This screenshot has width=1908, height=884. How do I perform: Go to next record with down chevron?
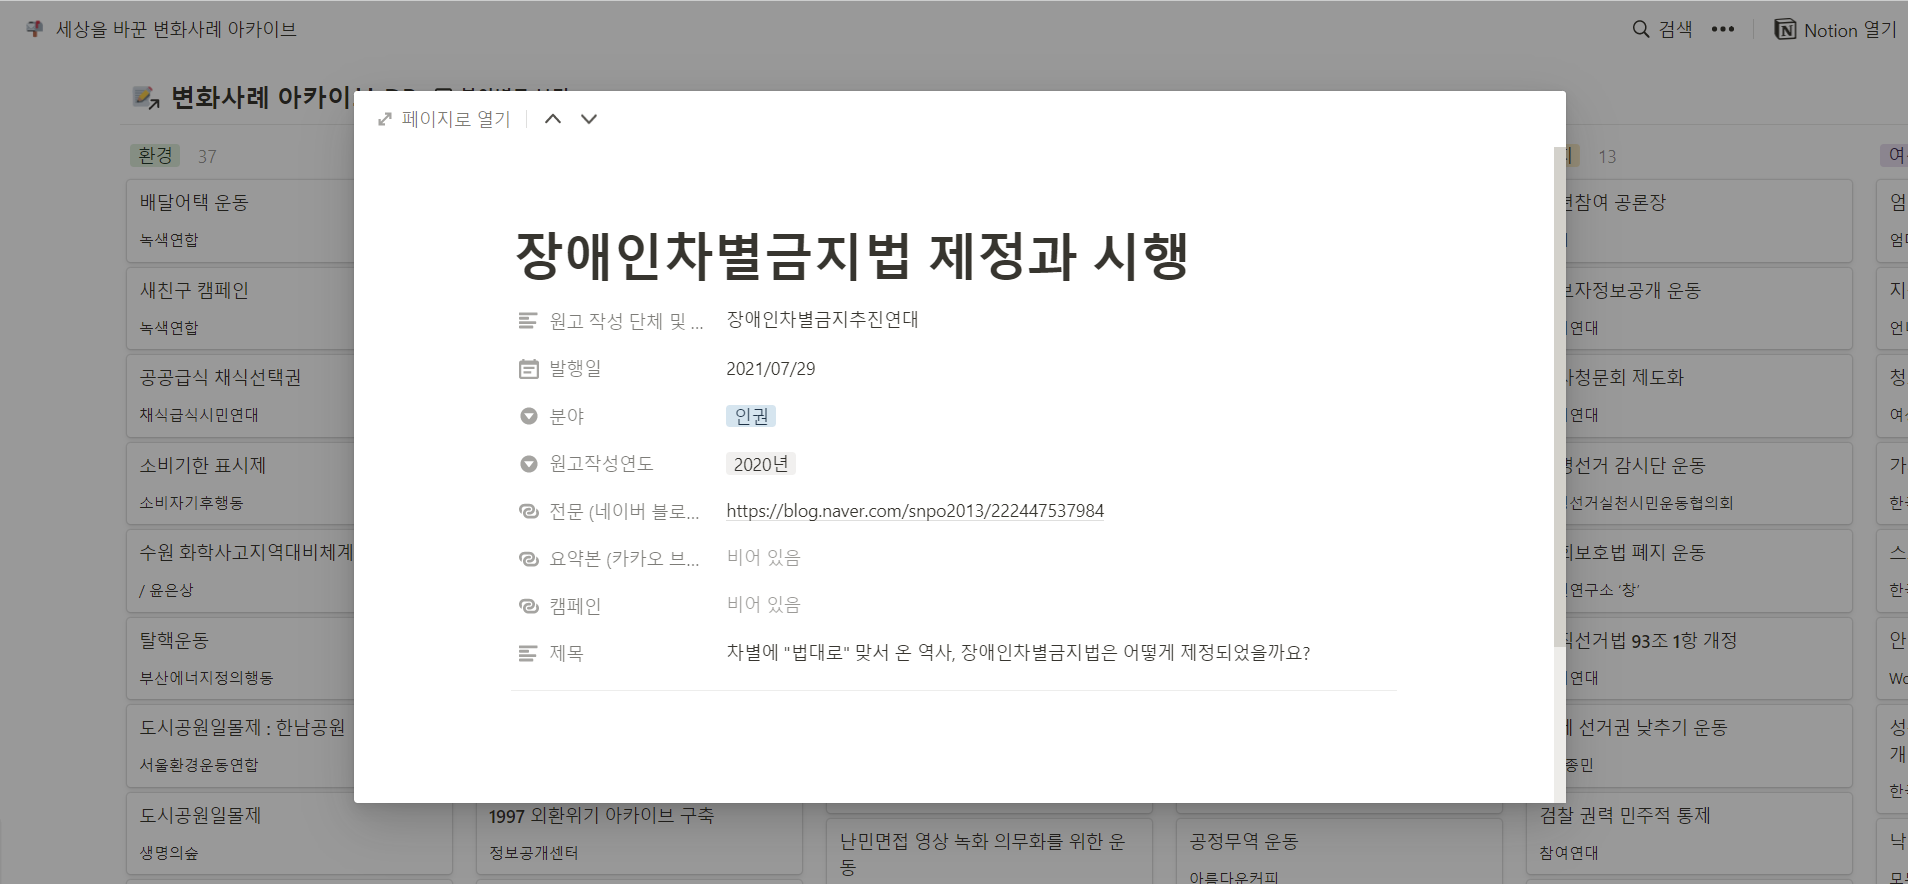[x=589, y=119]
